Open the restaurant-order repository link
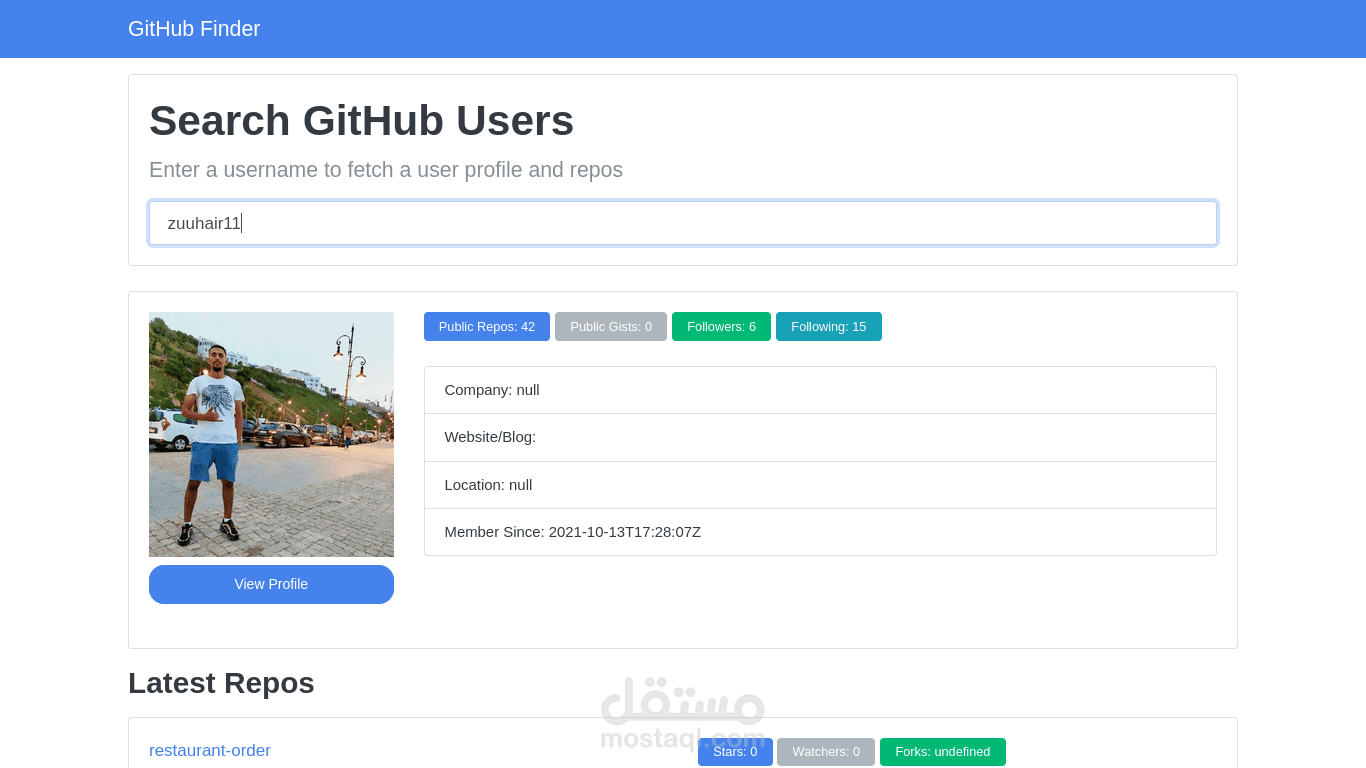This screenshot has height=768, width=1366. [x=209, y=750]
